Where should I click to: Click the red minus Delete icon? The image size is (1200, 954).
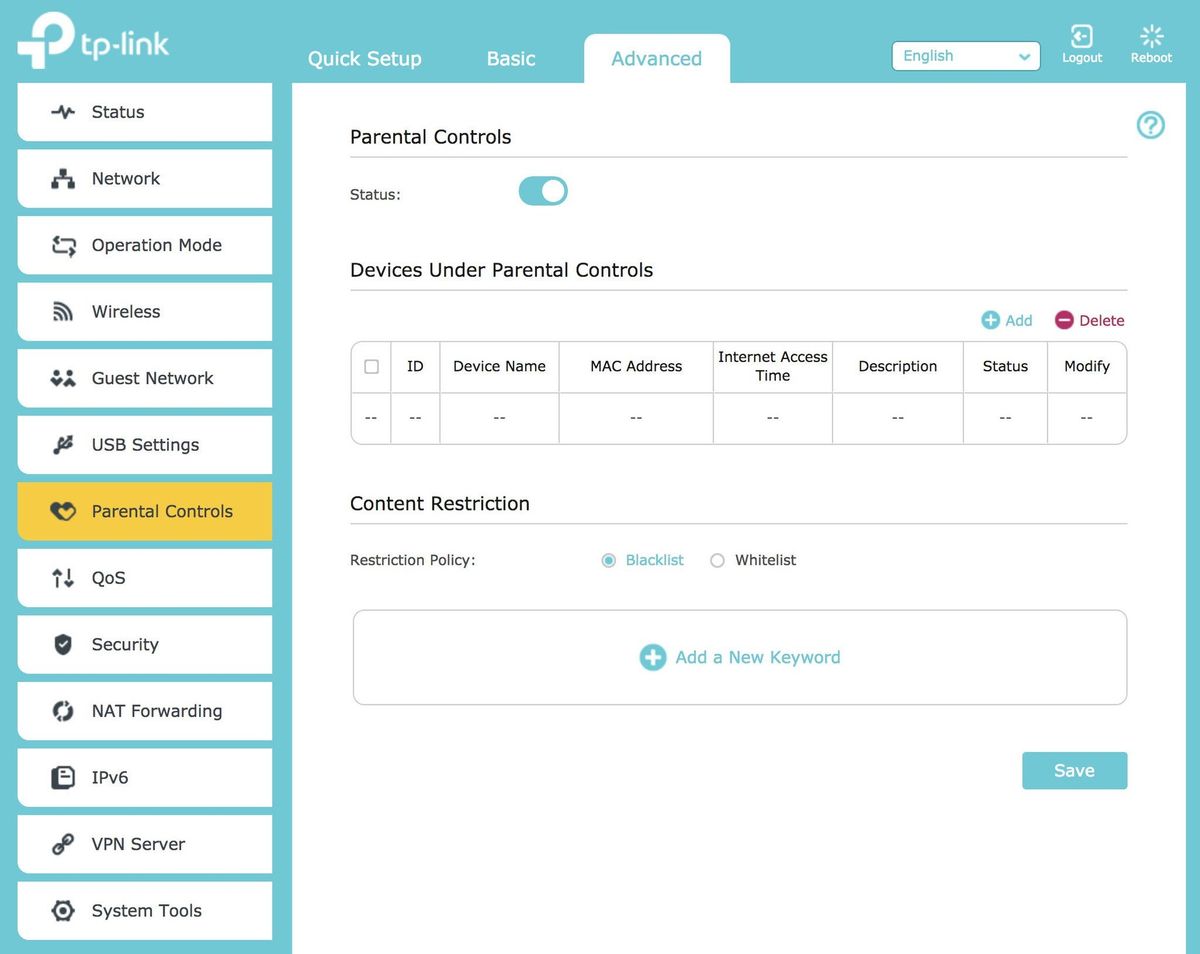pyautogui.click(x=1064, y=320)
